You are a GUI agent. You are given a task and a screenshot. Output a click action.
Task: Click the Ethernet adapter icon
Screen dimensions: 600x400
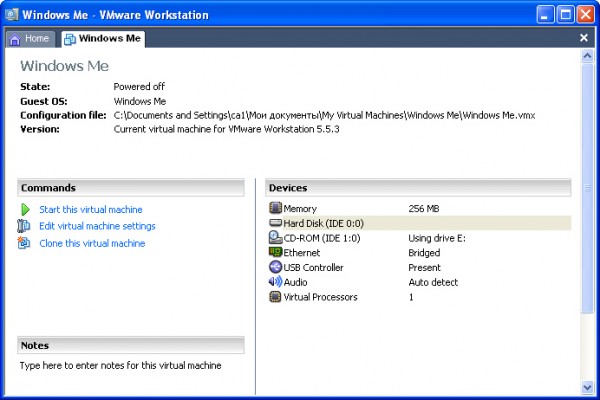click(276, 253)
